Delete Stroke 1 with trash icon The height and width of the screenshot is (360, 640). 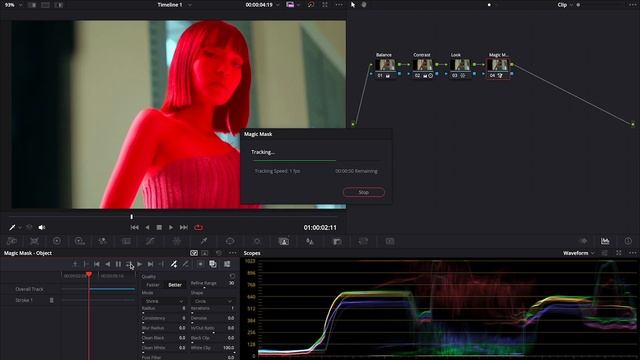pyautogui.click(x=51, y=300)
